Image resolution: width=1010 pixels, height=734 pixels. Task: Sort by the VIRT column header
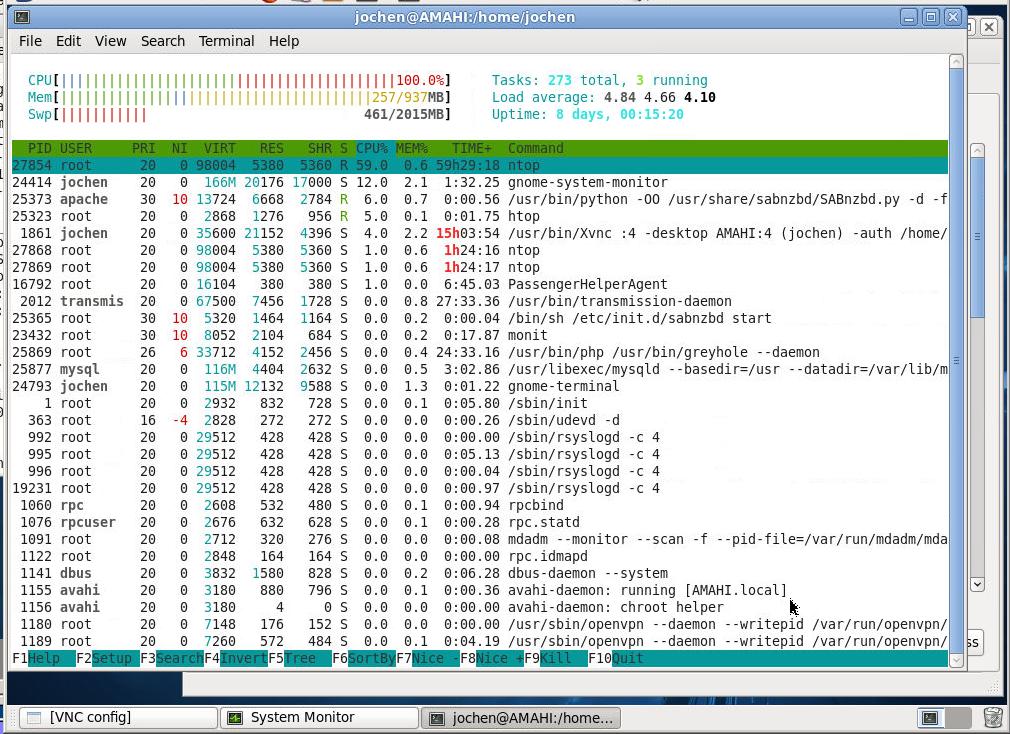tap(220, 148)
